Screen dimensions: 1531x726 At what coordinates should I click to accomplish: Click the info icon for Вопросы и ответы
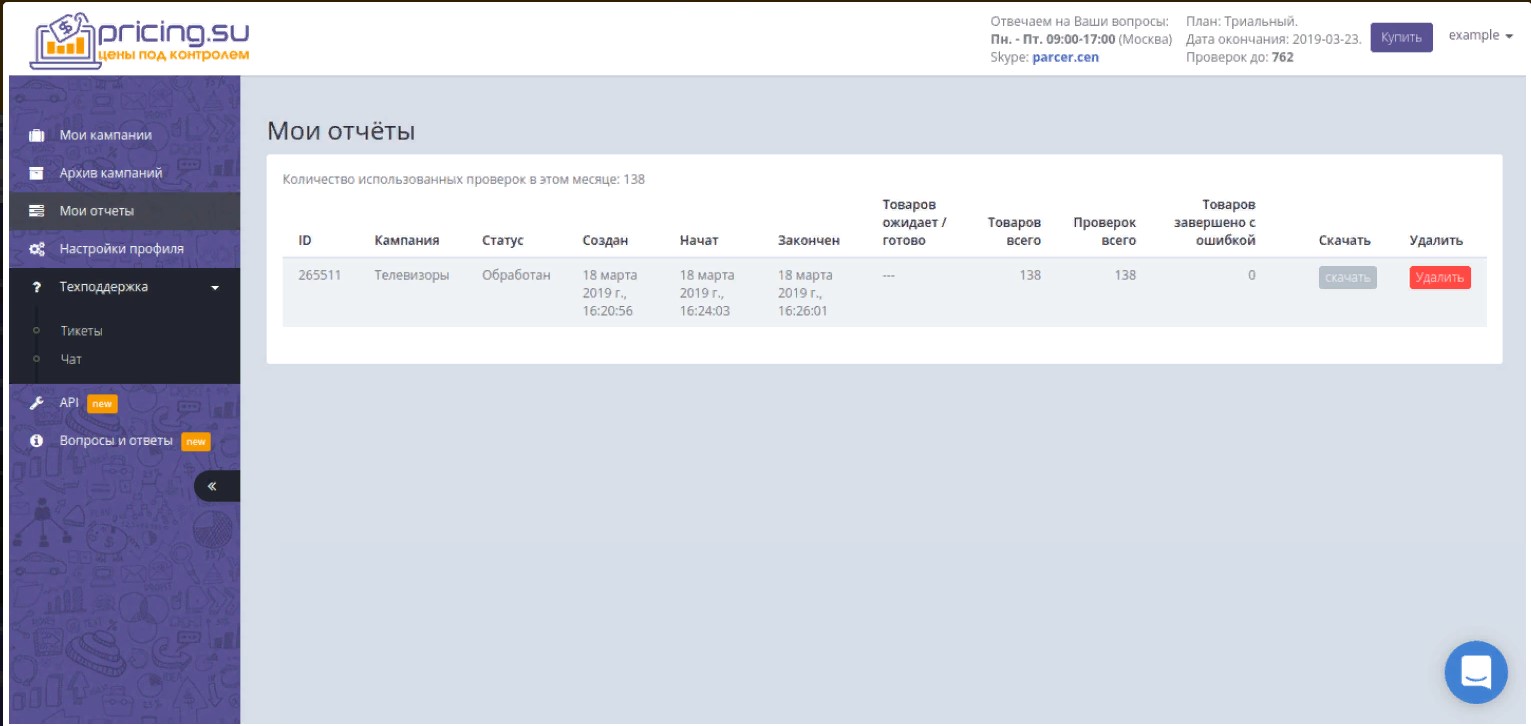tap(37, 441)
